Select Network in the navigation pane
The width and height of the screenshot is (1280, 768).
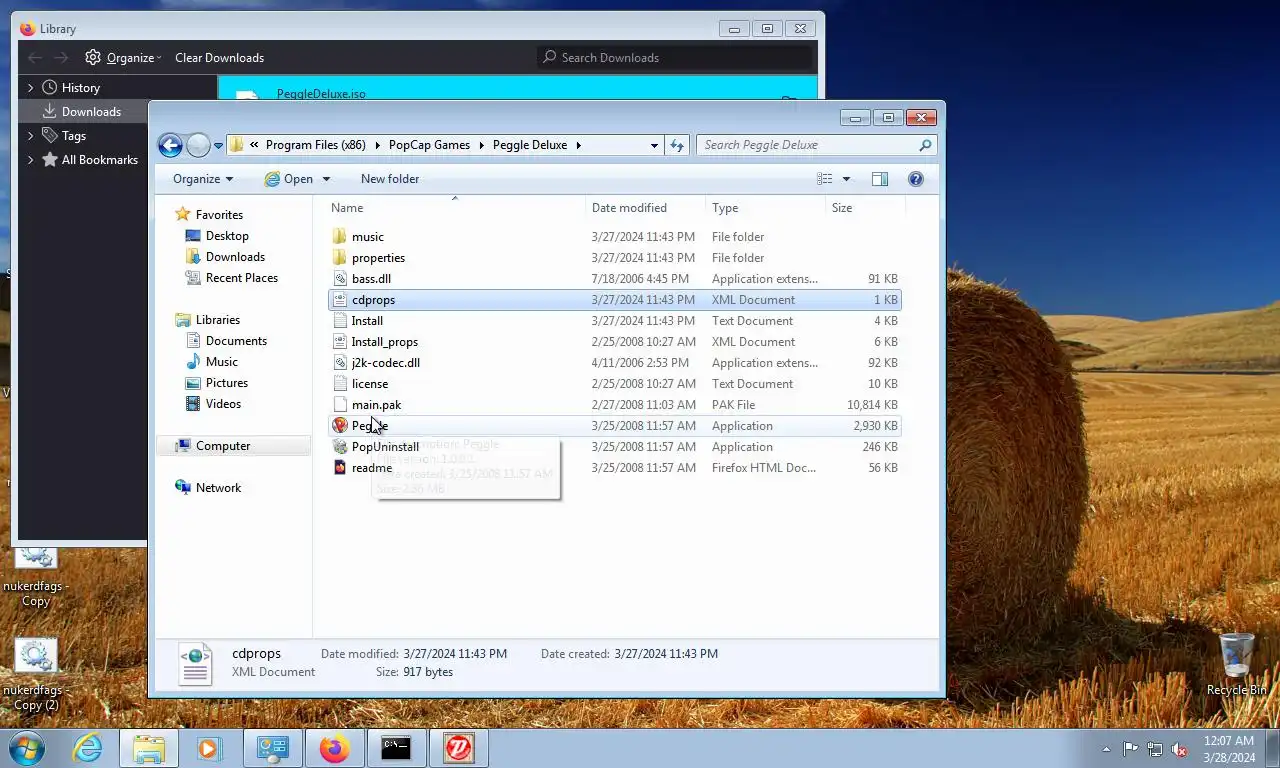[218, 488]
